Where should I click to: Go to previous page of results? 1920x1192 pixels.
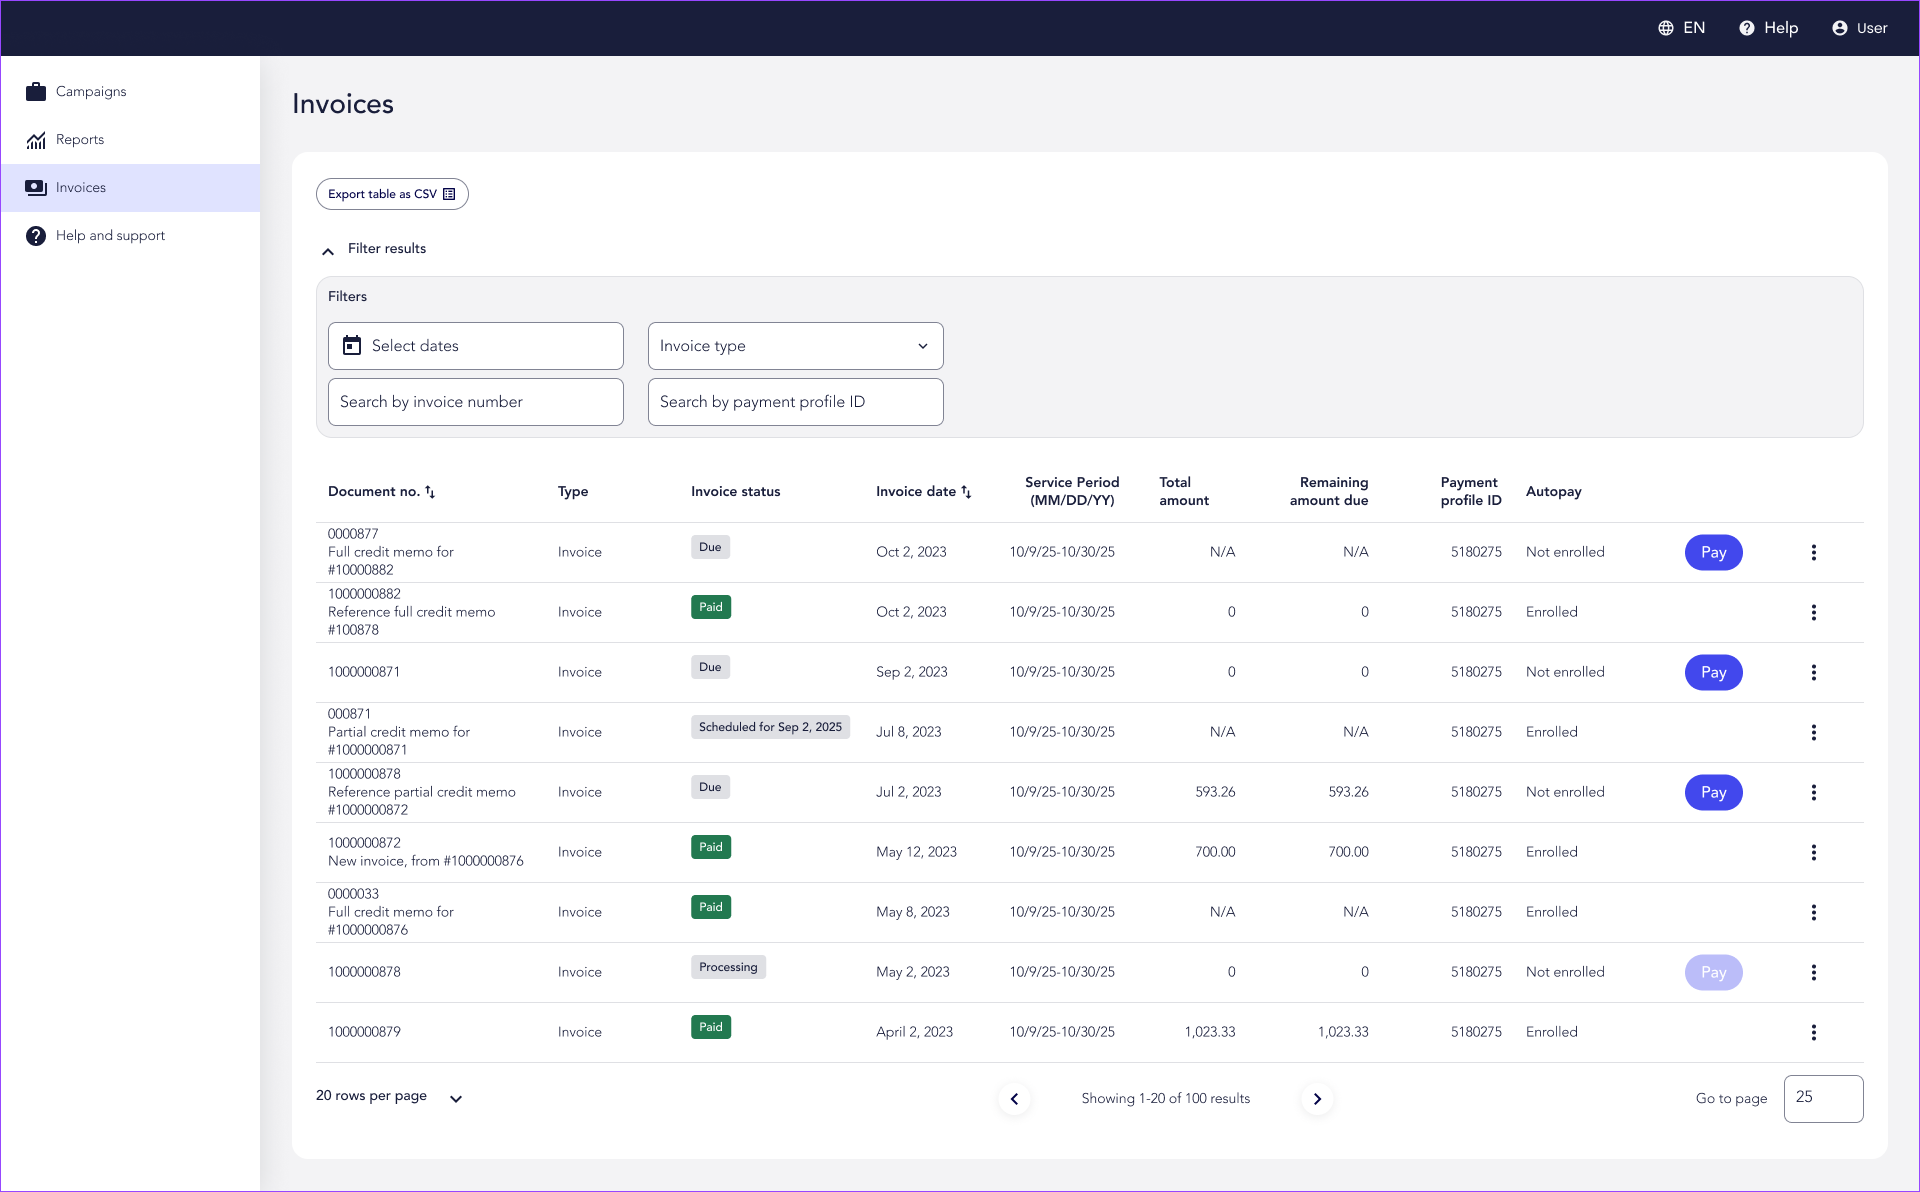pyautogui.click(x=1014, y=1099)
